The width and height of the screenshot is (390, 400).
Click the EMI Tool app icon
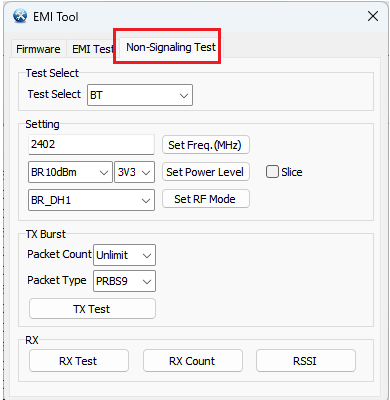20,16
